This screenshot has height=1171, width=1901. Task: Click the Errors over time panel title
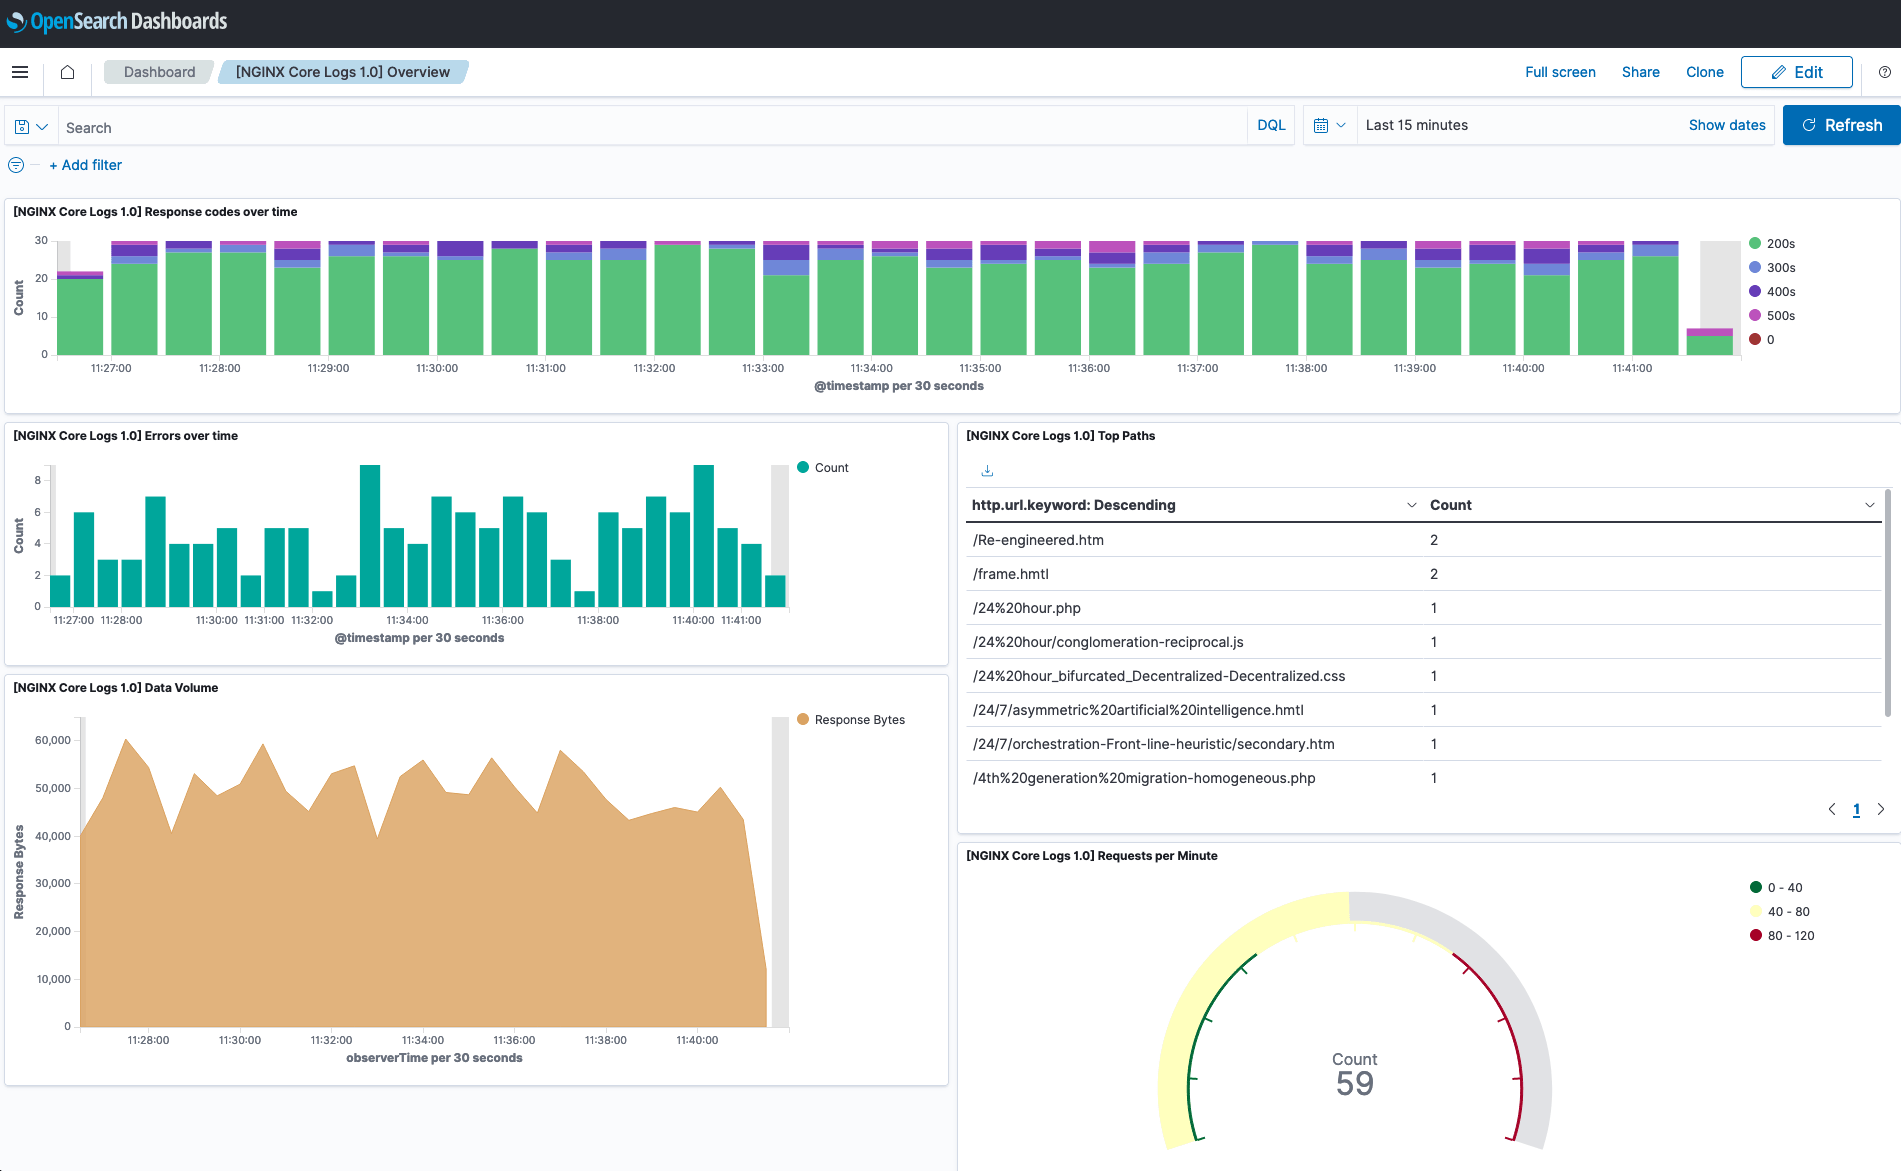[x=125, y=436]
